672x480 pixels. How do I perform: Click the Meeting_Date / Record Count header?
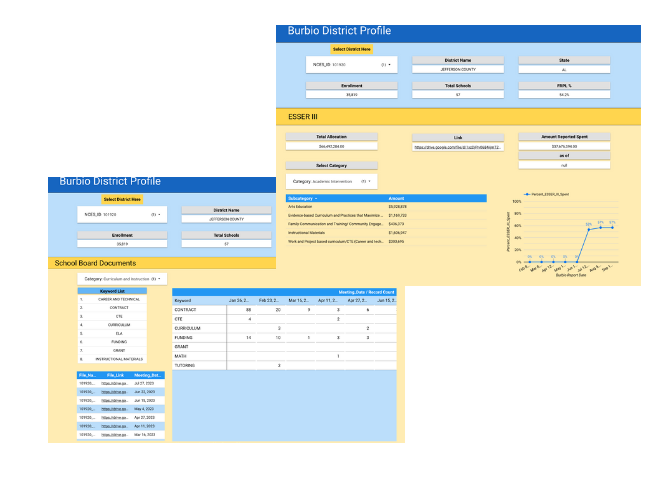[366, 292]
